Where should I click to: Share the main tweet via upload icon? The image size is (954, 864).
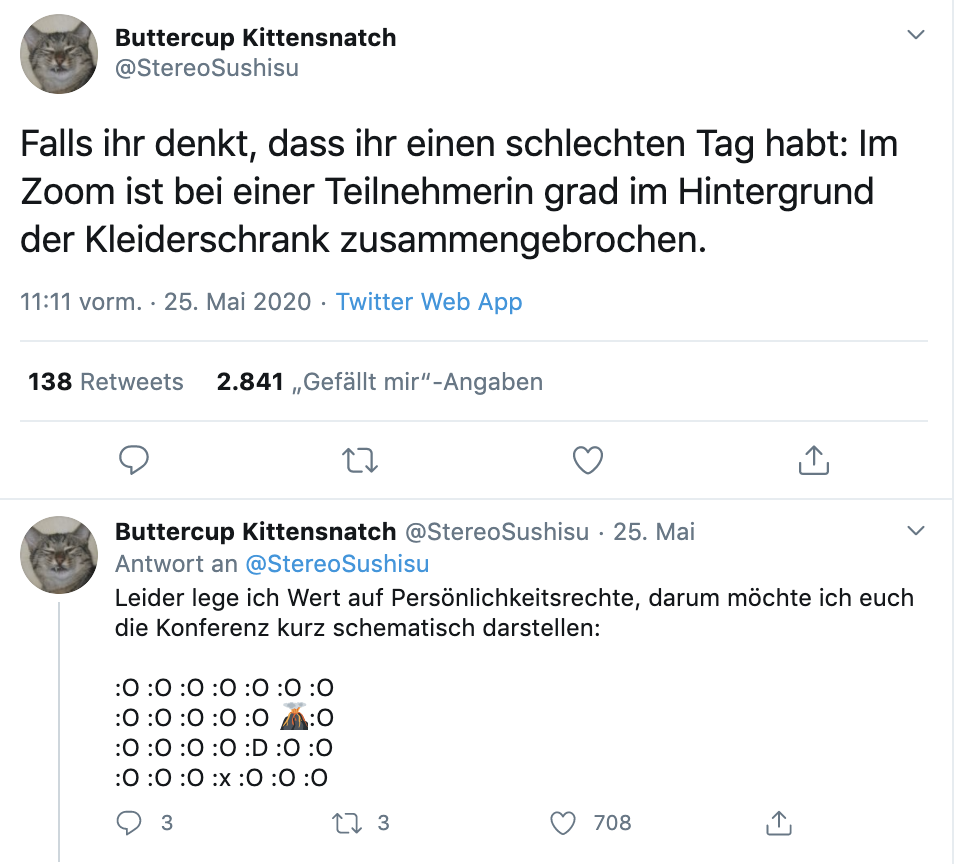point(814,460)
